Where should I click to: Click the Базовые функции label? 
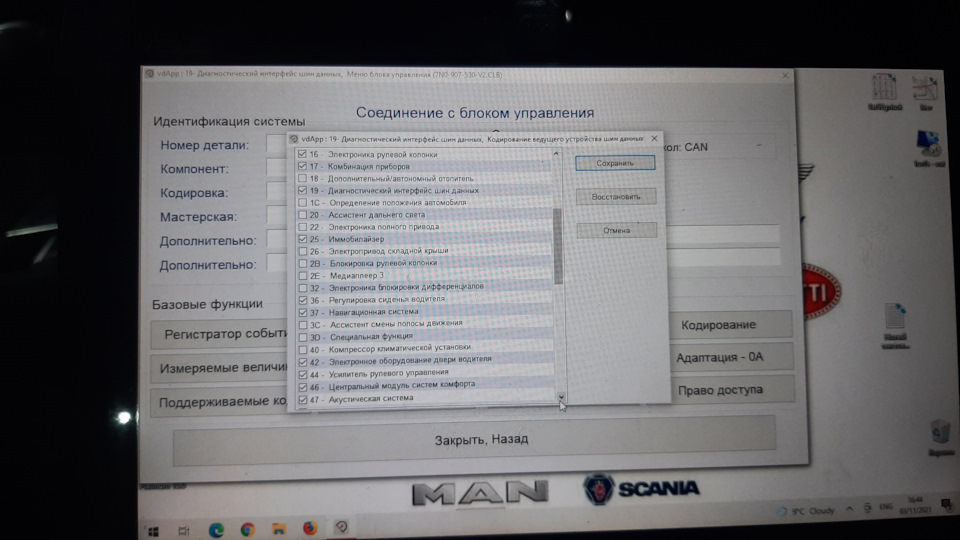(208, 304)
